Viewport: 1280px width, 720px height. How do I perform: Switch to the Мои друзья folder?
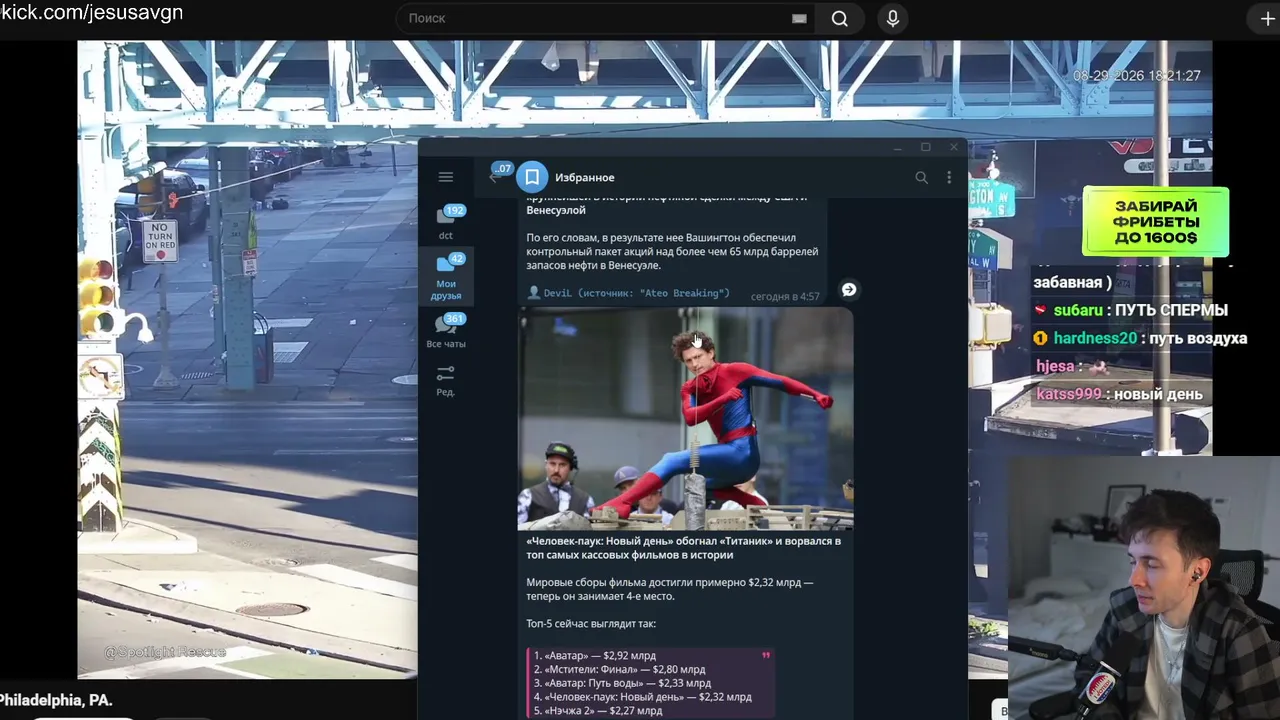pyautogui.click(x=446, y=277)
